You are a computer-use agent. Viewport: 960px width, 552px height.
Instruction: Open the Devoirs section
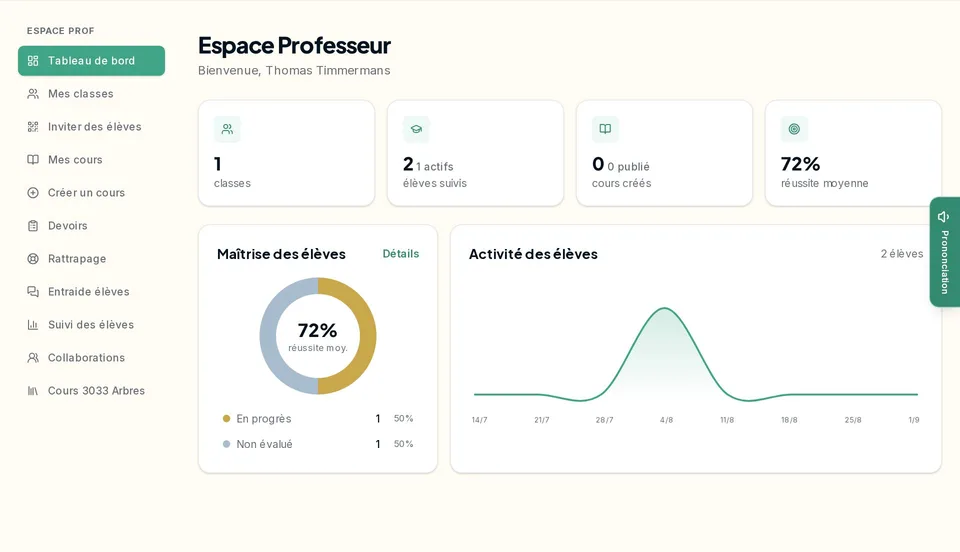point(91,226)
